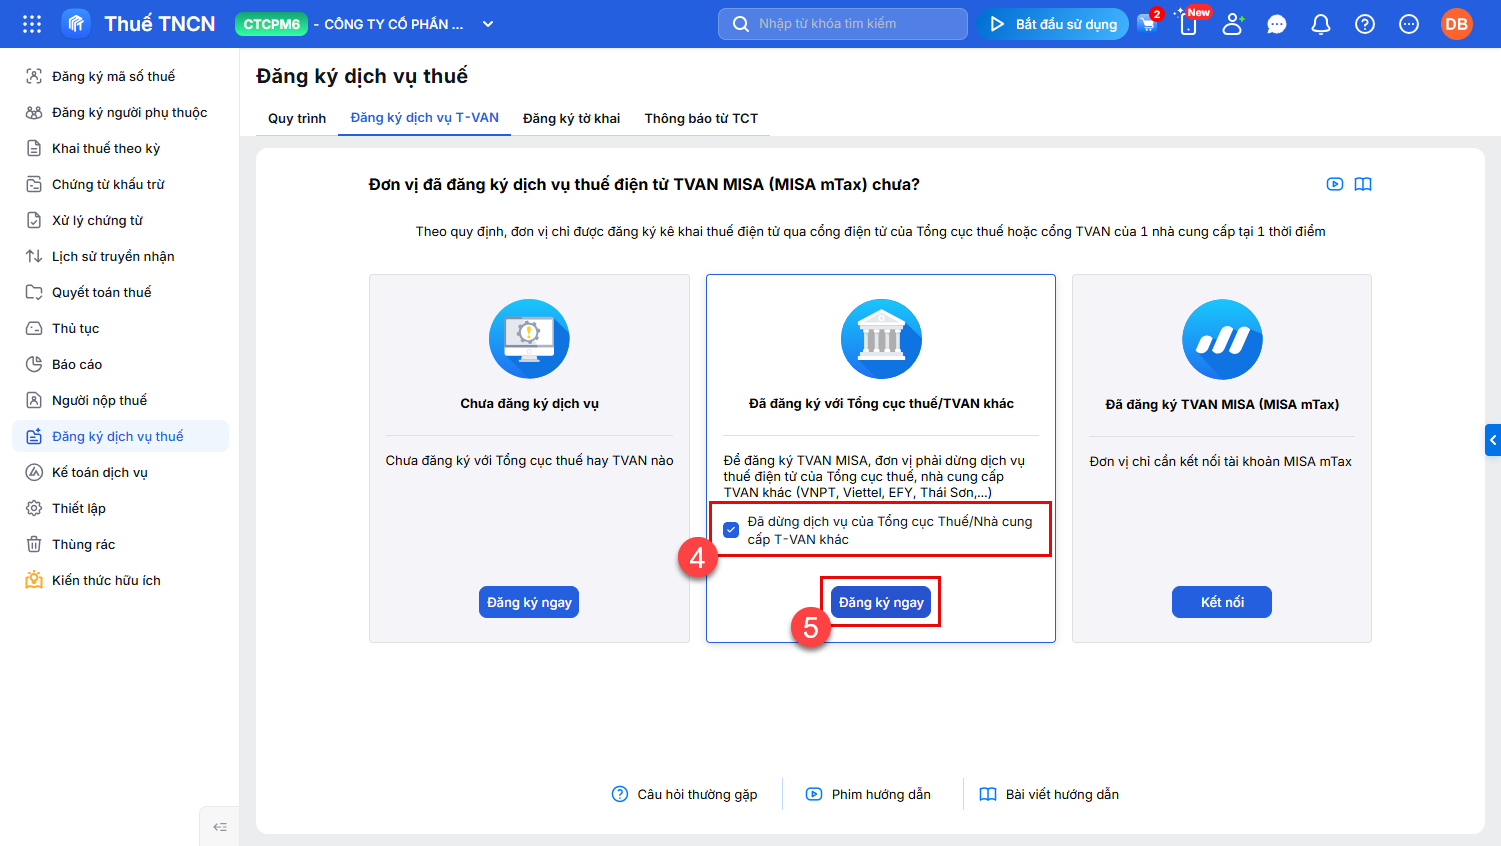The height and width of the screenshot is (846, 1501).
Task: Click the add user icon in header
Action: click(x=1233, y=24)
